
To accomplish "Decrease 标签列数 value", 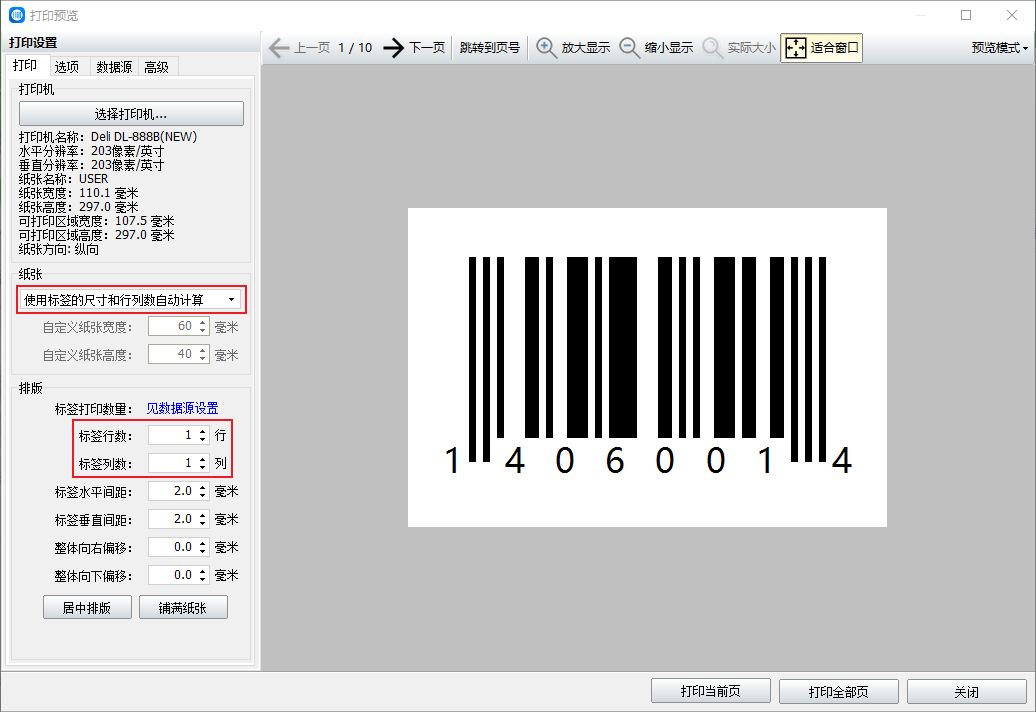I will (202, 467).
